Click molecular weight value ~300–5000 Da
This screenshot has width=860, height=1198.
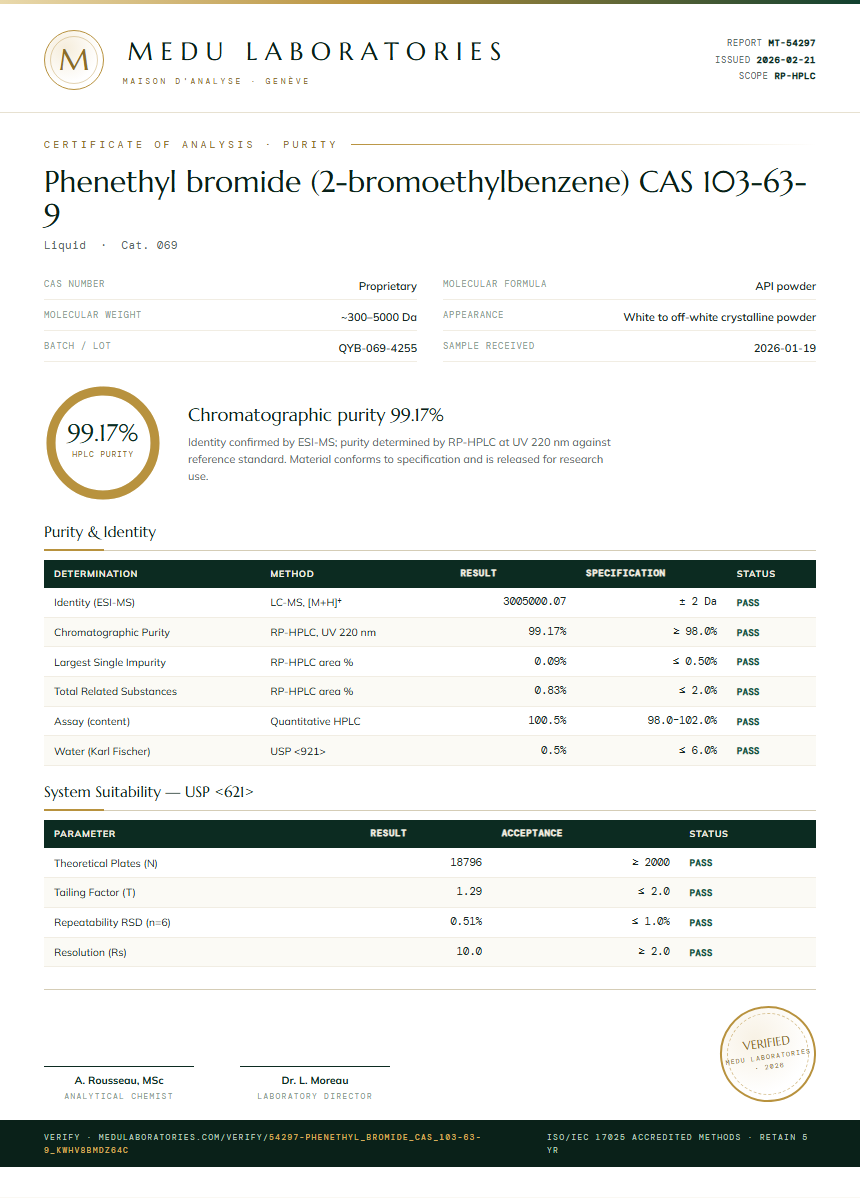[379, 317]
